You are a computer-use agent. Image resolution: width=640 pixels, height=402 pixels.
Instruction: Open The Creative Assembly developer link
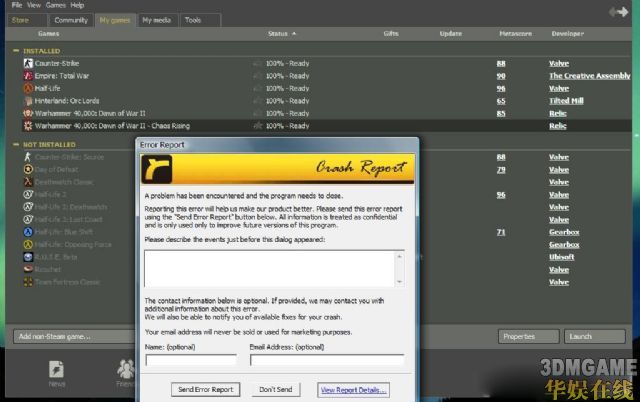click(589, 76)
